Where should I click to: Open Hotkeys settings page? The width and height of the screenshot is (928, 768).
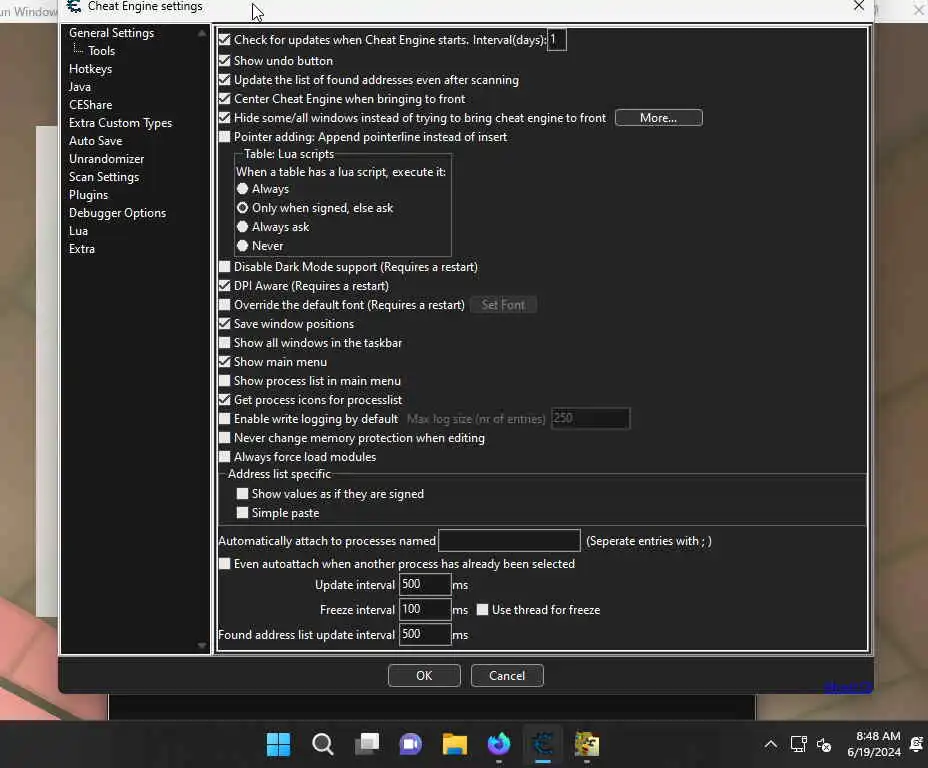(x=90, y=69)
